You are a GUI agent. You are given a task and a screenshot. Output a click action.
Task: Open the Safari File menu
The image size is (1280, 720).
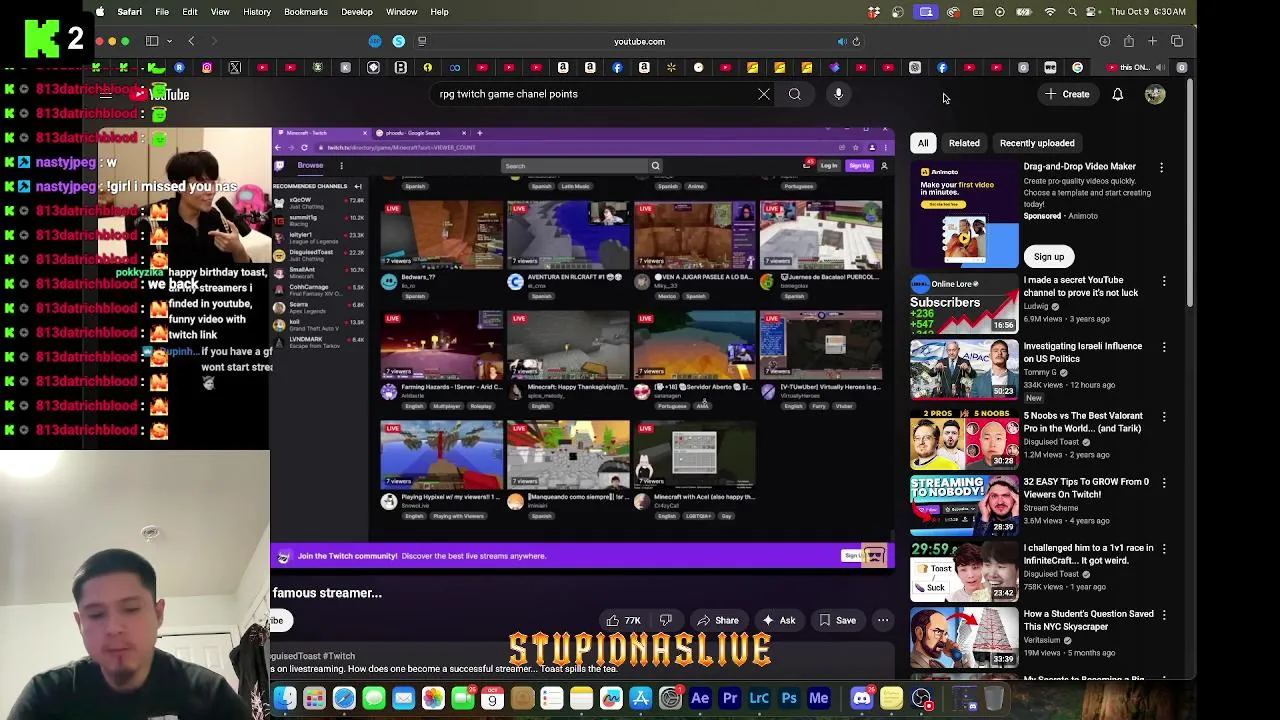(162, 12)
